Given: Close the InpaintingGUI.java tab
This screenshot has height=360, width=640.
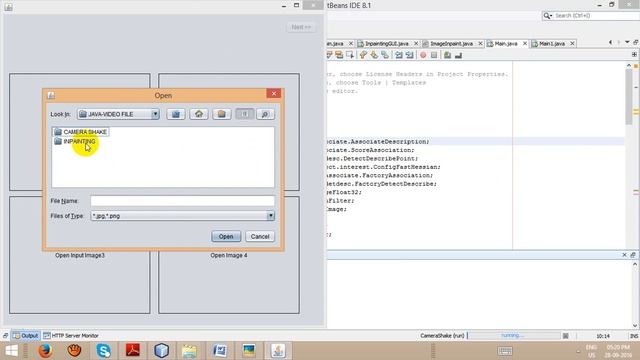Looking at the screenshot, I should pyautogui.click(x=416, y=43).
